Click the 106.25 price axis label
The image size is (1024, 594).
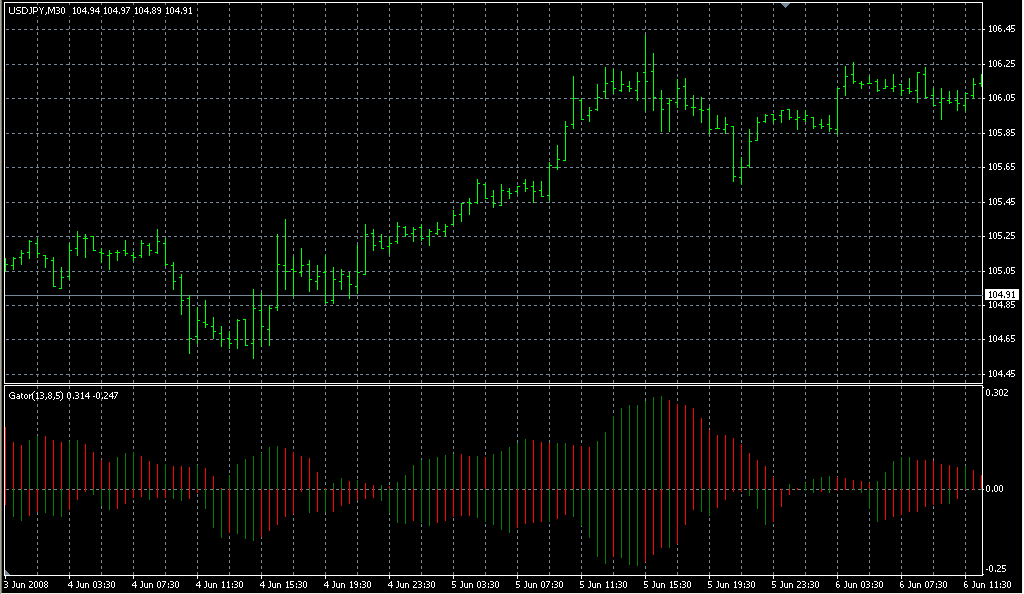tap(1001, 64)
